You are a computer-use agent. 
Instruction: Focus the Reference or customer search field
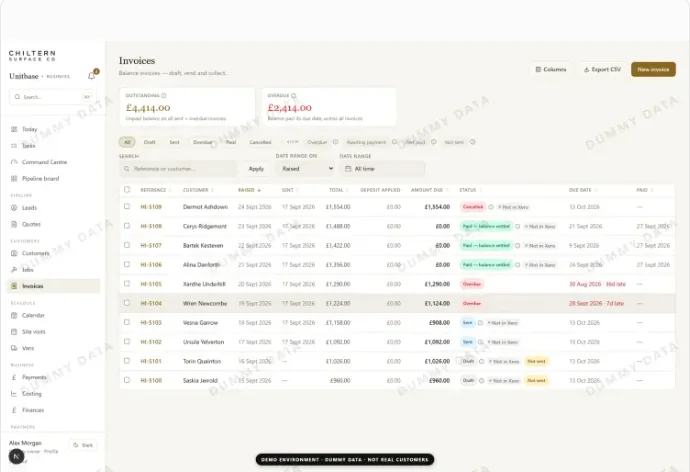[x=178, y=169]
